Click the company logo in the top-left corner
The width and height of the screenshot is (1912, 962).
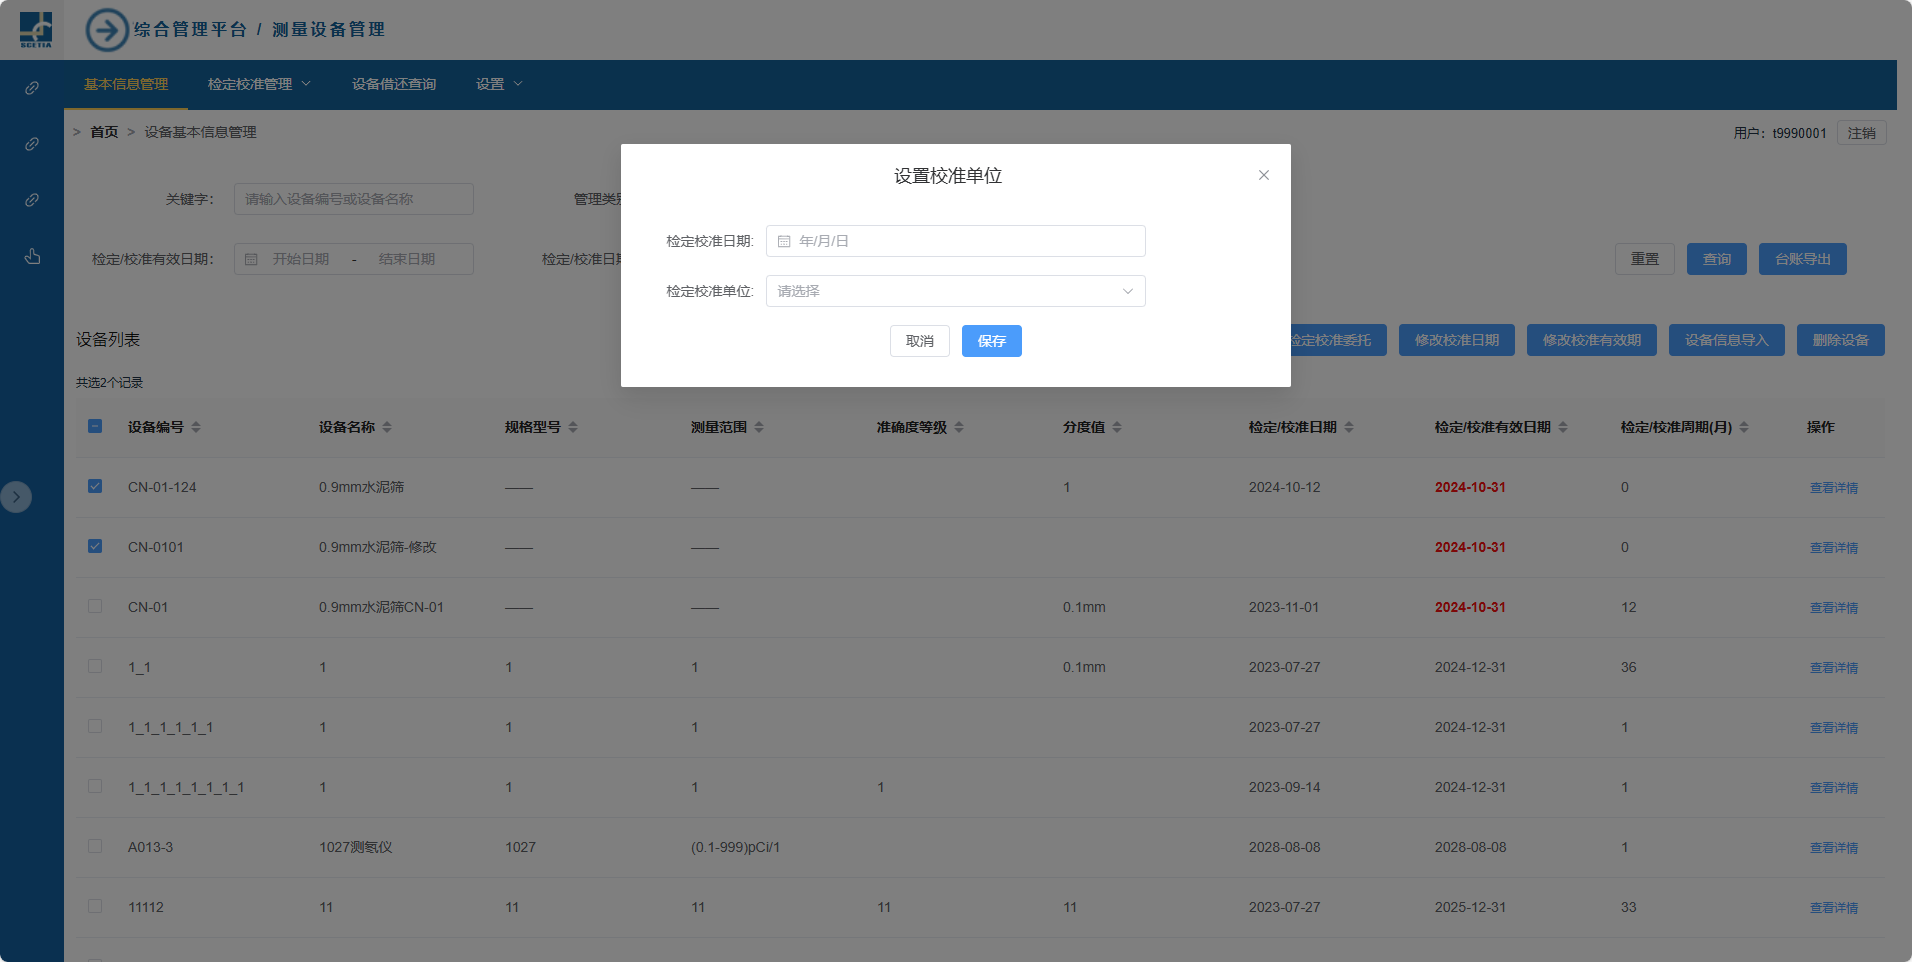pos(36,30)
